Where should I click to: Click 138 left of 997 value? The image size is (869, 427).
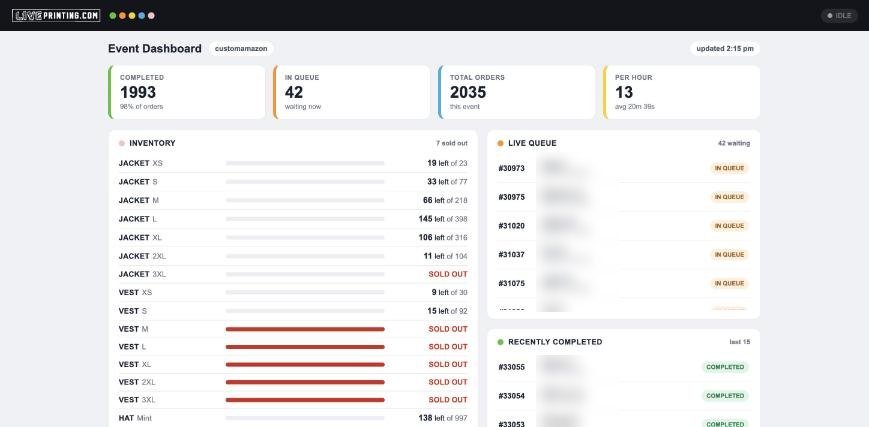click(443, 418)
